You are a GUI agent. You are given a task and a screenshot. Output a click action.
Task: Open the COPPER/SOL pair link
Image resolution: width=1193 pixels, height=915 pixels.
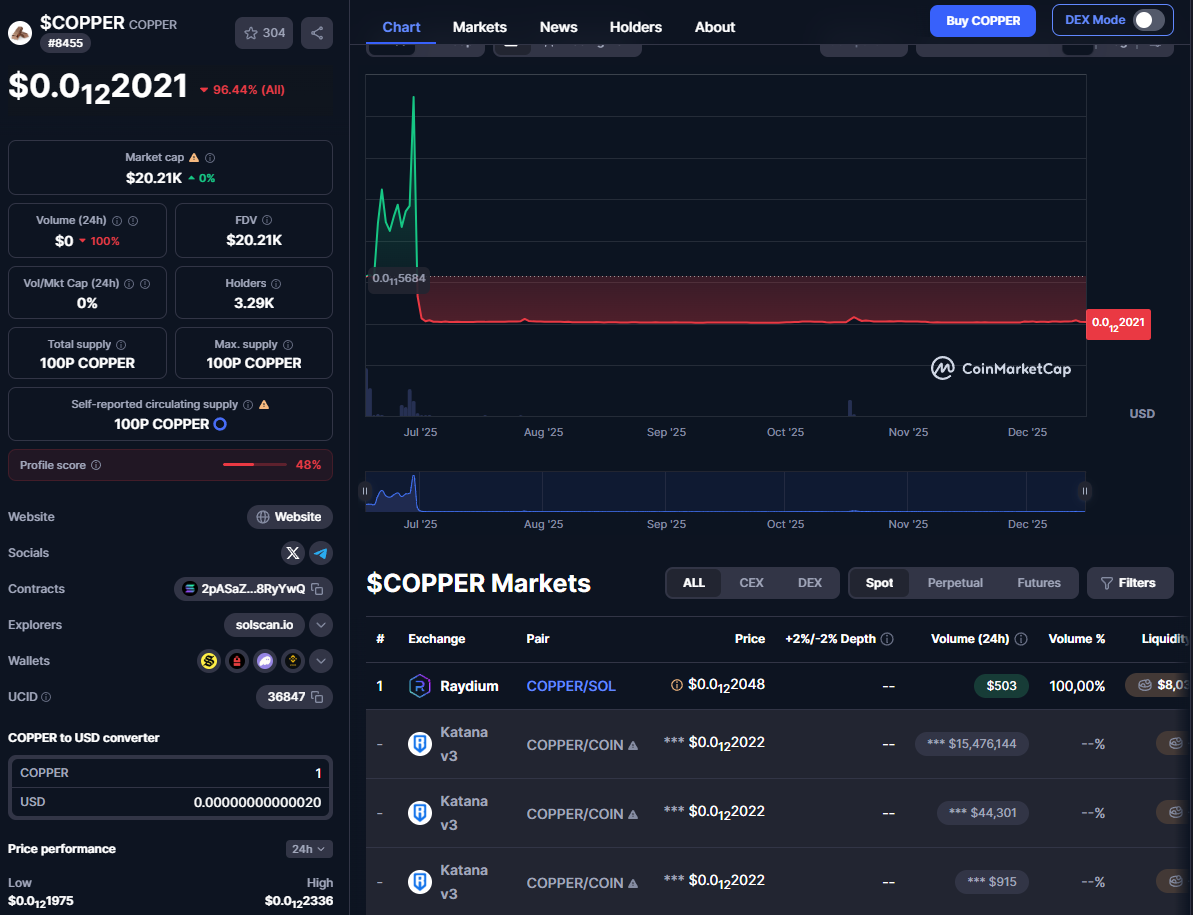pos(571,686)
